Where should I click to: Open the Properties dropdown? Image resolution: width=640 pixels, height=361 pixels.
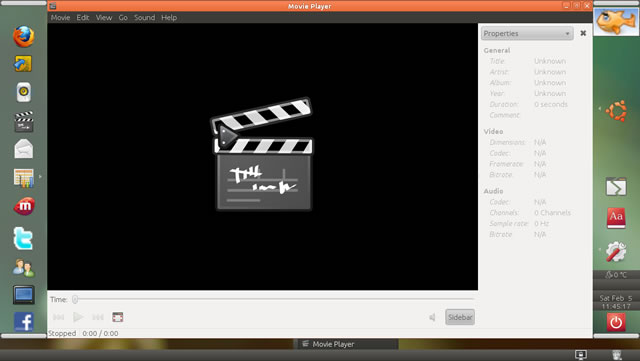point(527,33)
